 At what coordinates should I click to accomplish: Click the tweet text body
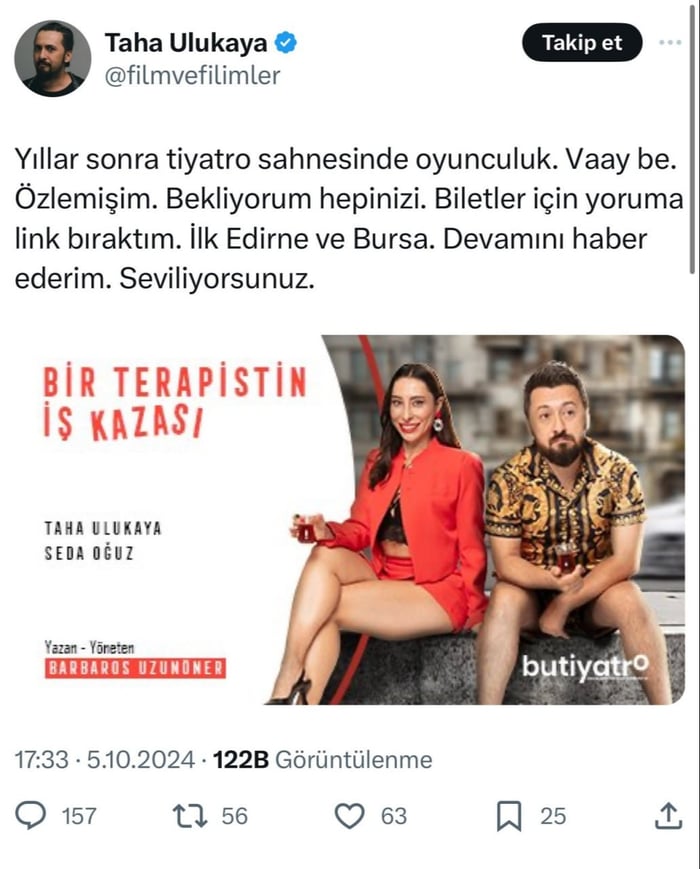pos(349,219)
